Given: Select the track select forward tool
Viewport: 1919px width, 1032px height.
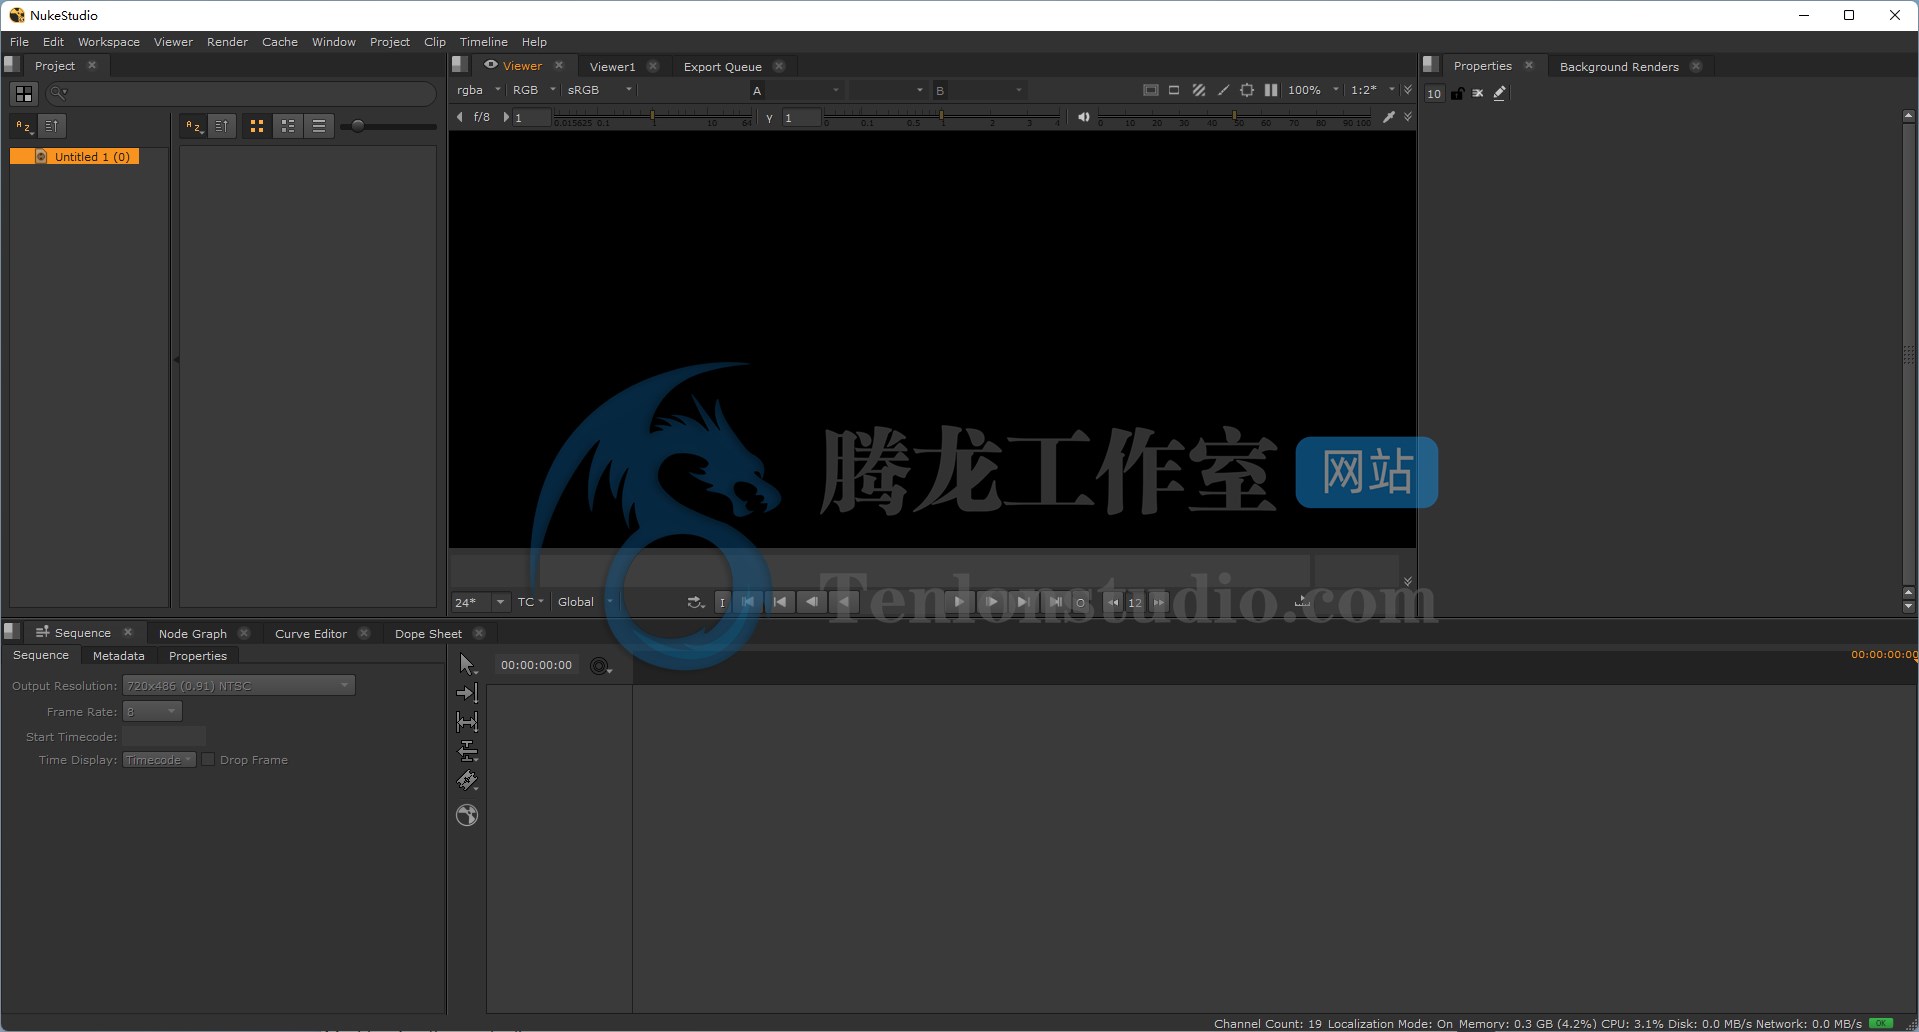Looking at the screenshot, I should [x=466, y=693].
